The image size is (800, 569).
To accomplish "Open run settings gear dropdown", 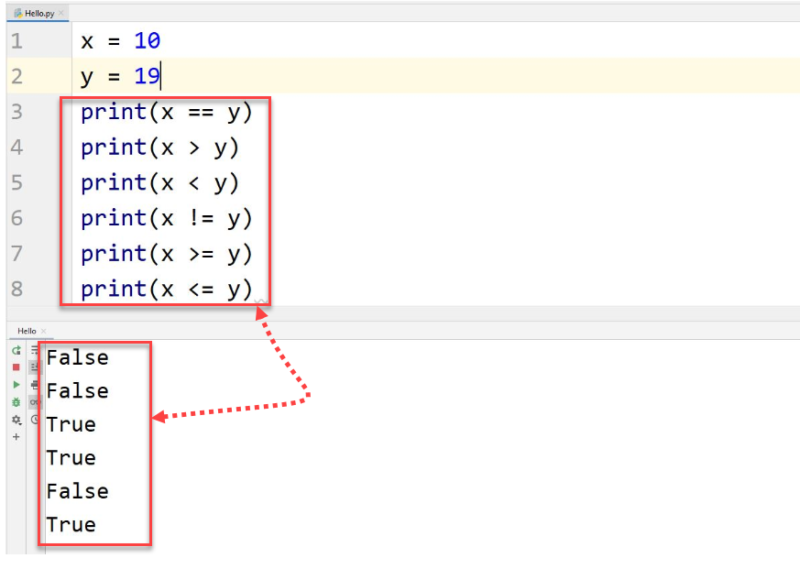I will (x=16, y=420).
